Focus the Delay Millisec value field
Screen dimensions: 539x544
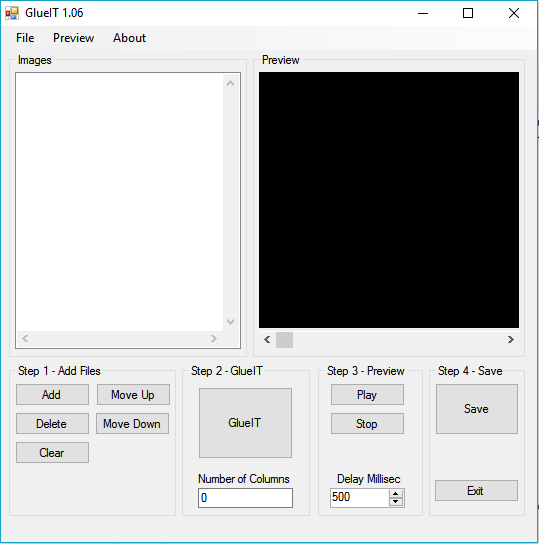point(360,498)
